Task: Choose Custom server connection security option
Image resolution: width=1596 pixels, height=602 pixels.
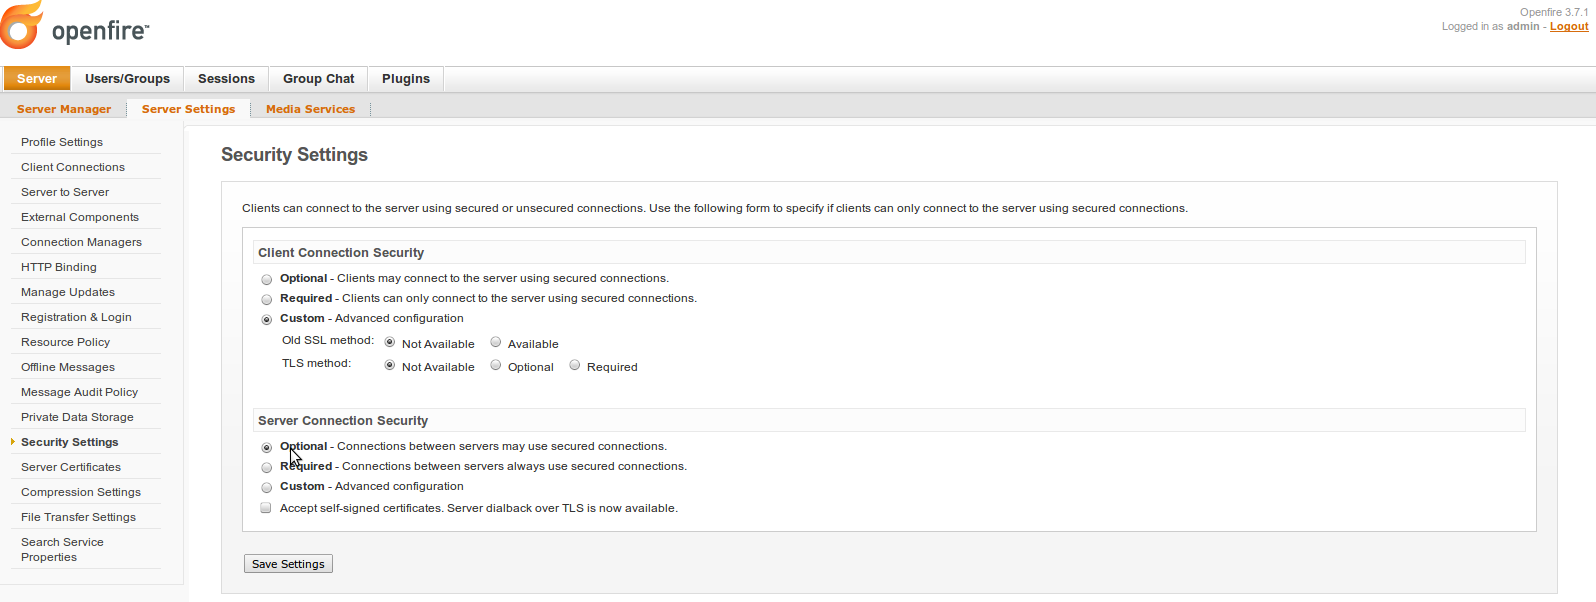Action: coord(267,488)
